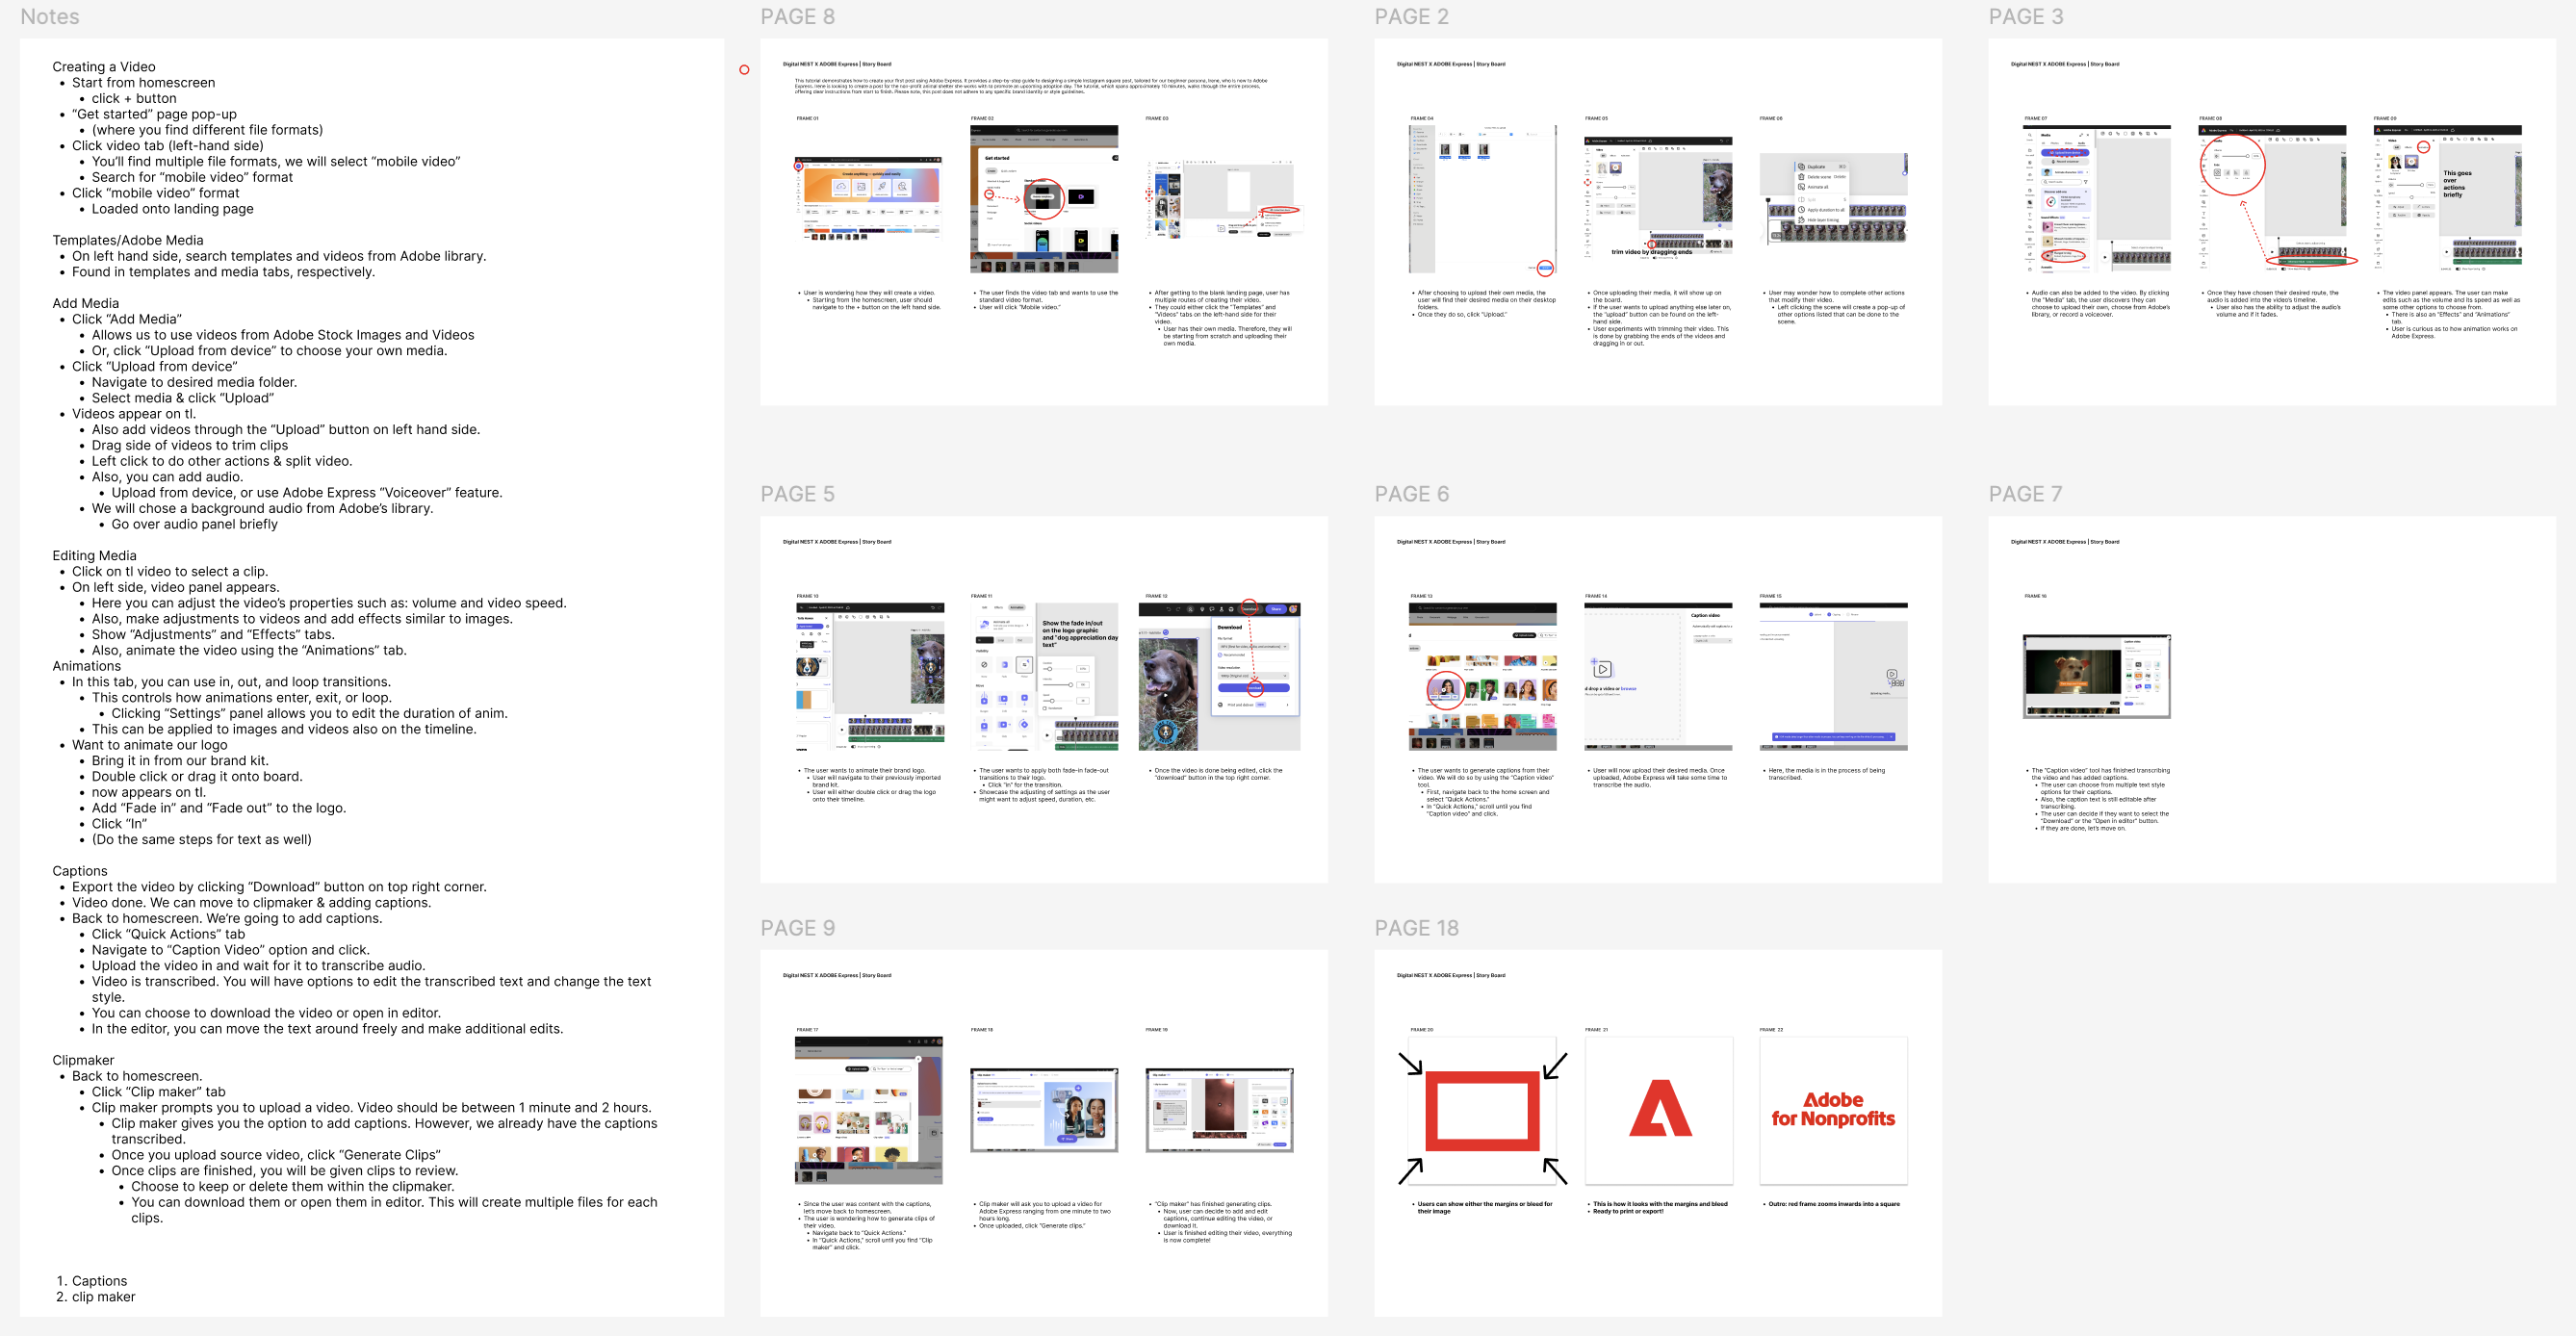Click the FRAME 17 homescreen screenshot on PAGE 9
The height and width of the screenshot is (1336, 2576).
tap(868, 1110)
